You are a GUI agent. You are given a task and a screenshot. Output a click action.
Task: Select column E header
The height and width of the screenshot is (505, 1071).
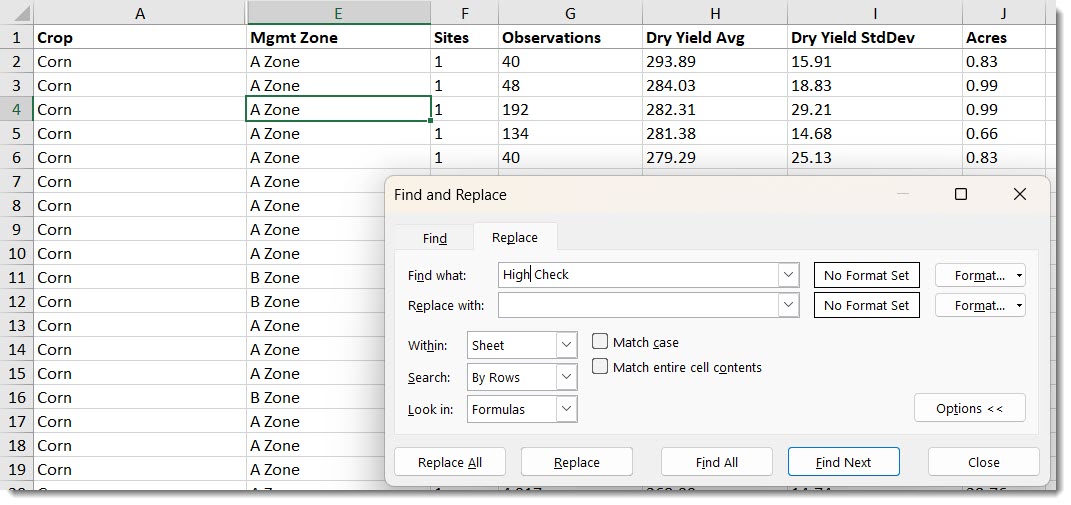tap(338, 13)
